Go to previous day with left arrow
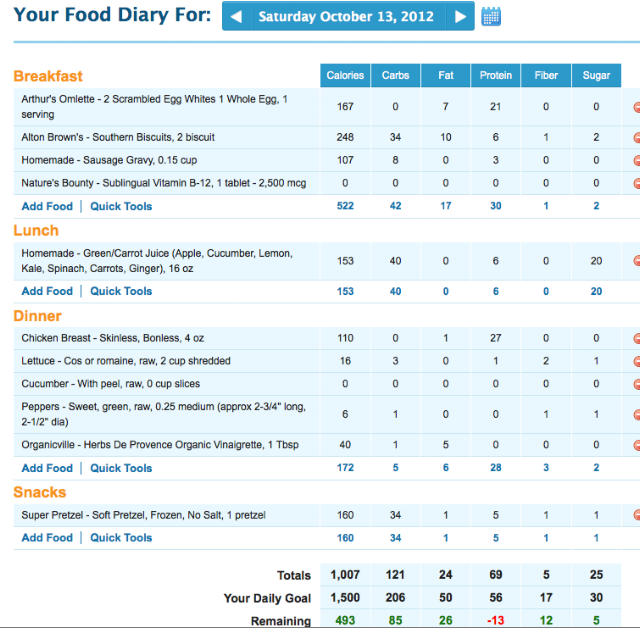Image resolution: width=640 pixels, height=628 pixels. pos(237,17)
